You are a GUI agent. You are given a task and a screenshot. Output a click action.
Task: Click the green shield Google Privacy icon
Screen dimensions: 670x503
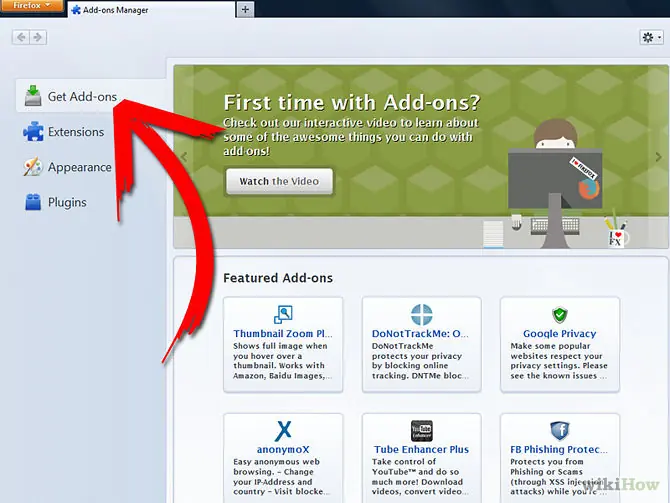coord(559,315)
